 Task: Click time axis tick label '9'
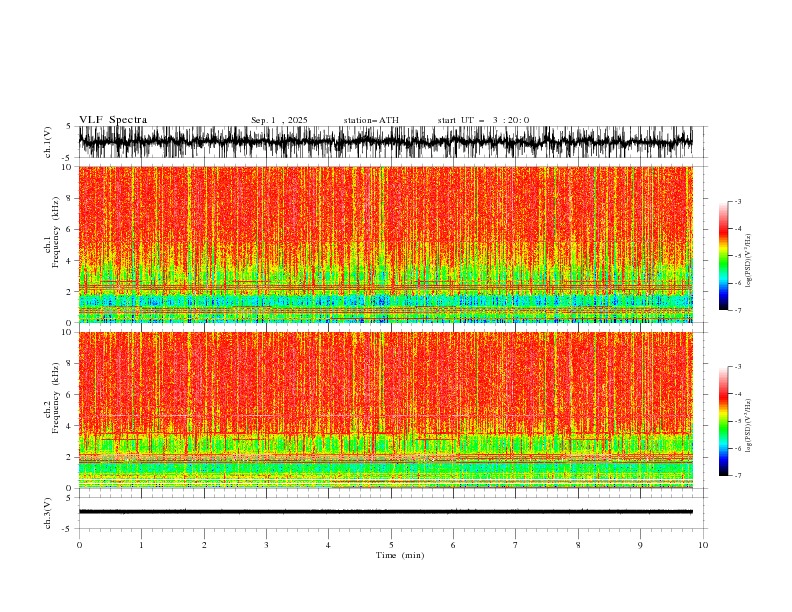pyautogui.click(x=640, y=545)
